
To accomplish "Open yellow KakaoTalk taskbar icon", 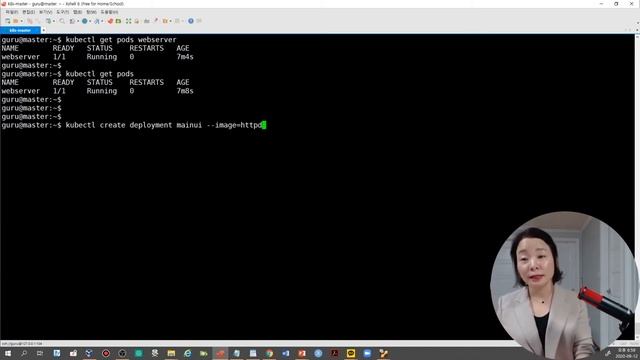I will 351,353.
